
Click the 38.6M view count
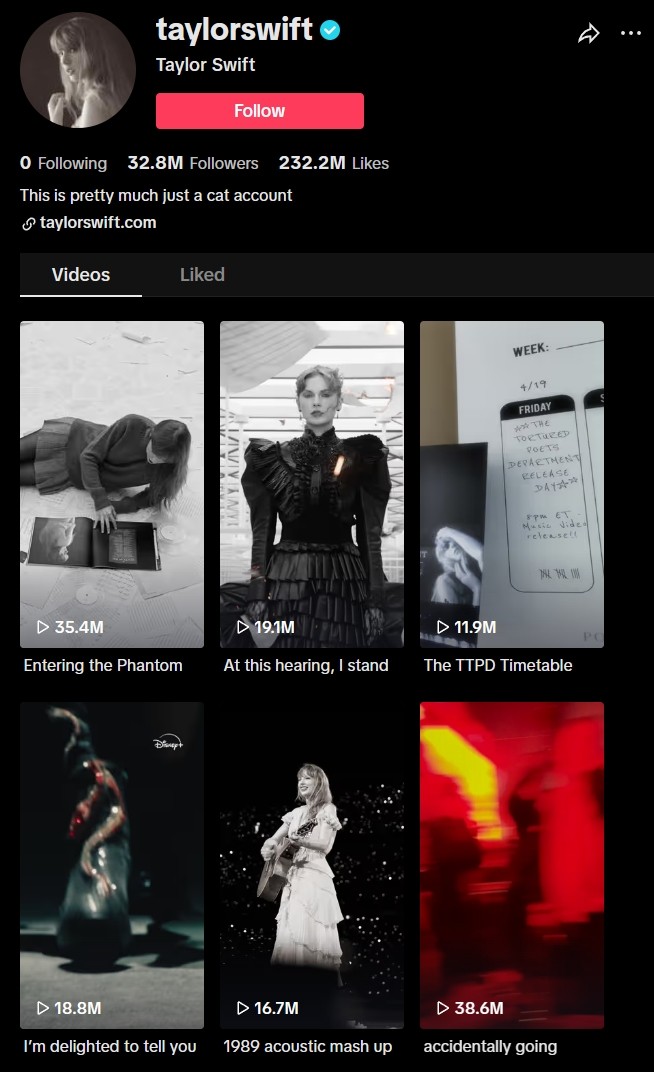tap(479, 1008)
